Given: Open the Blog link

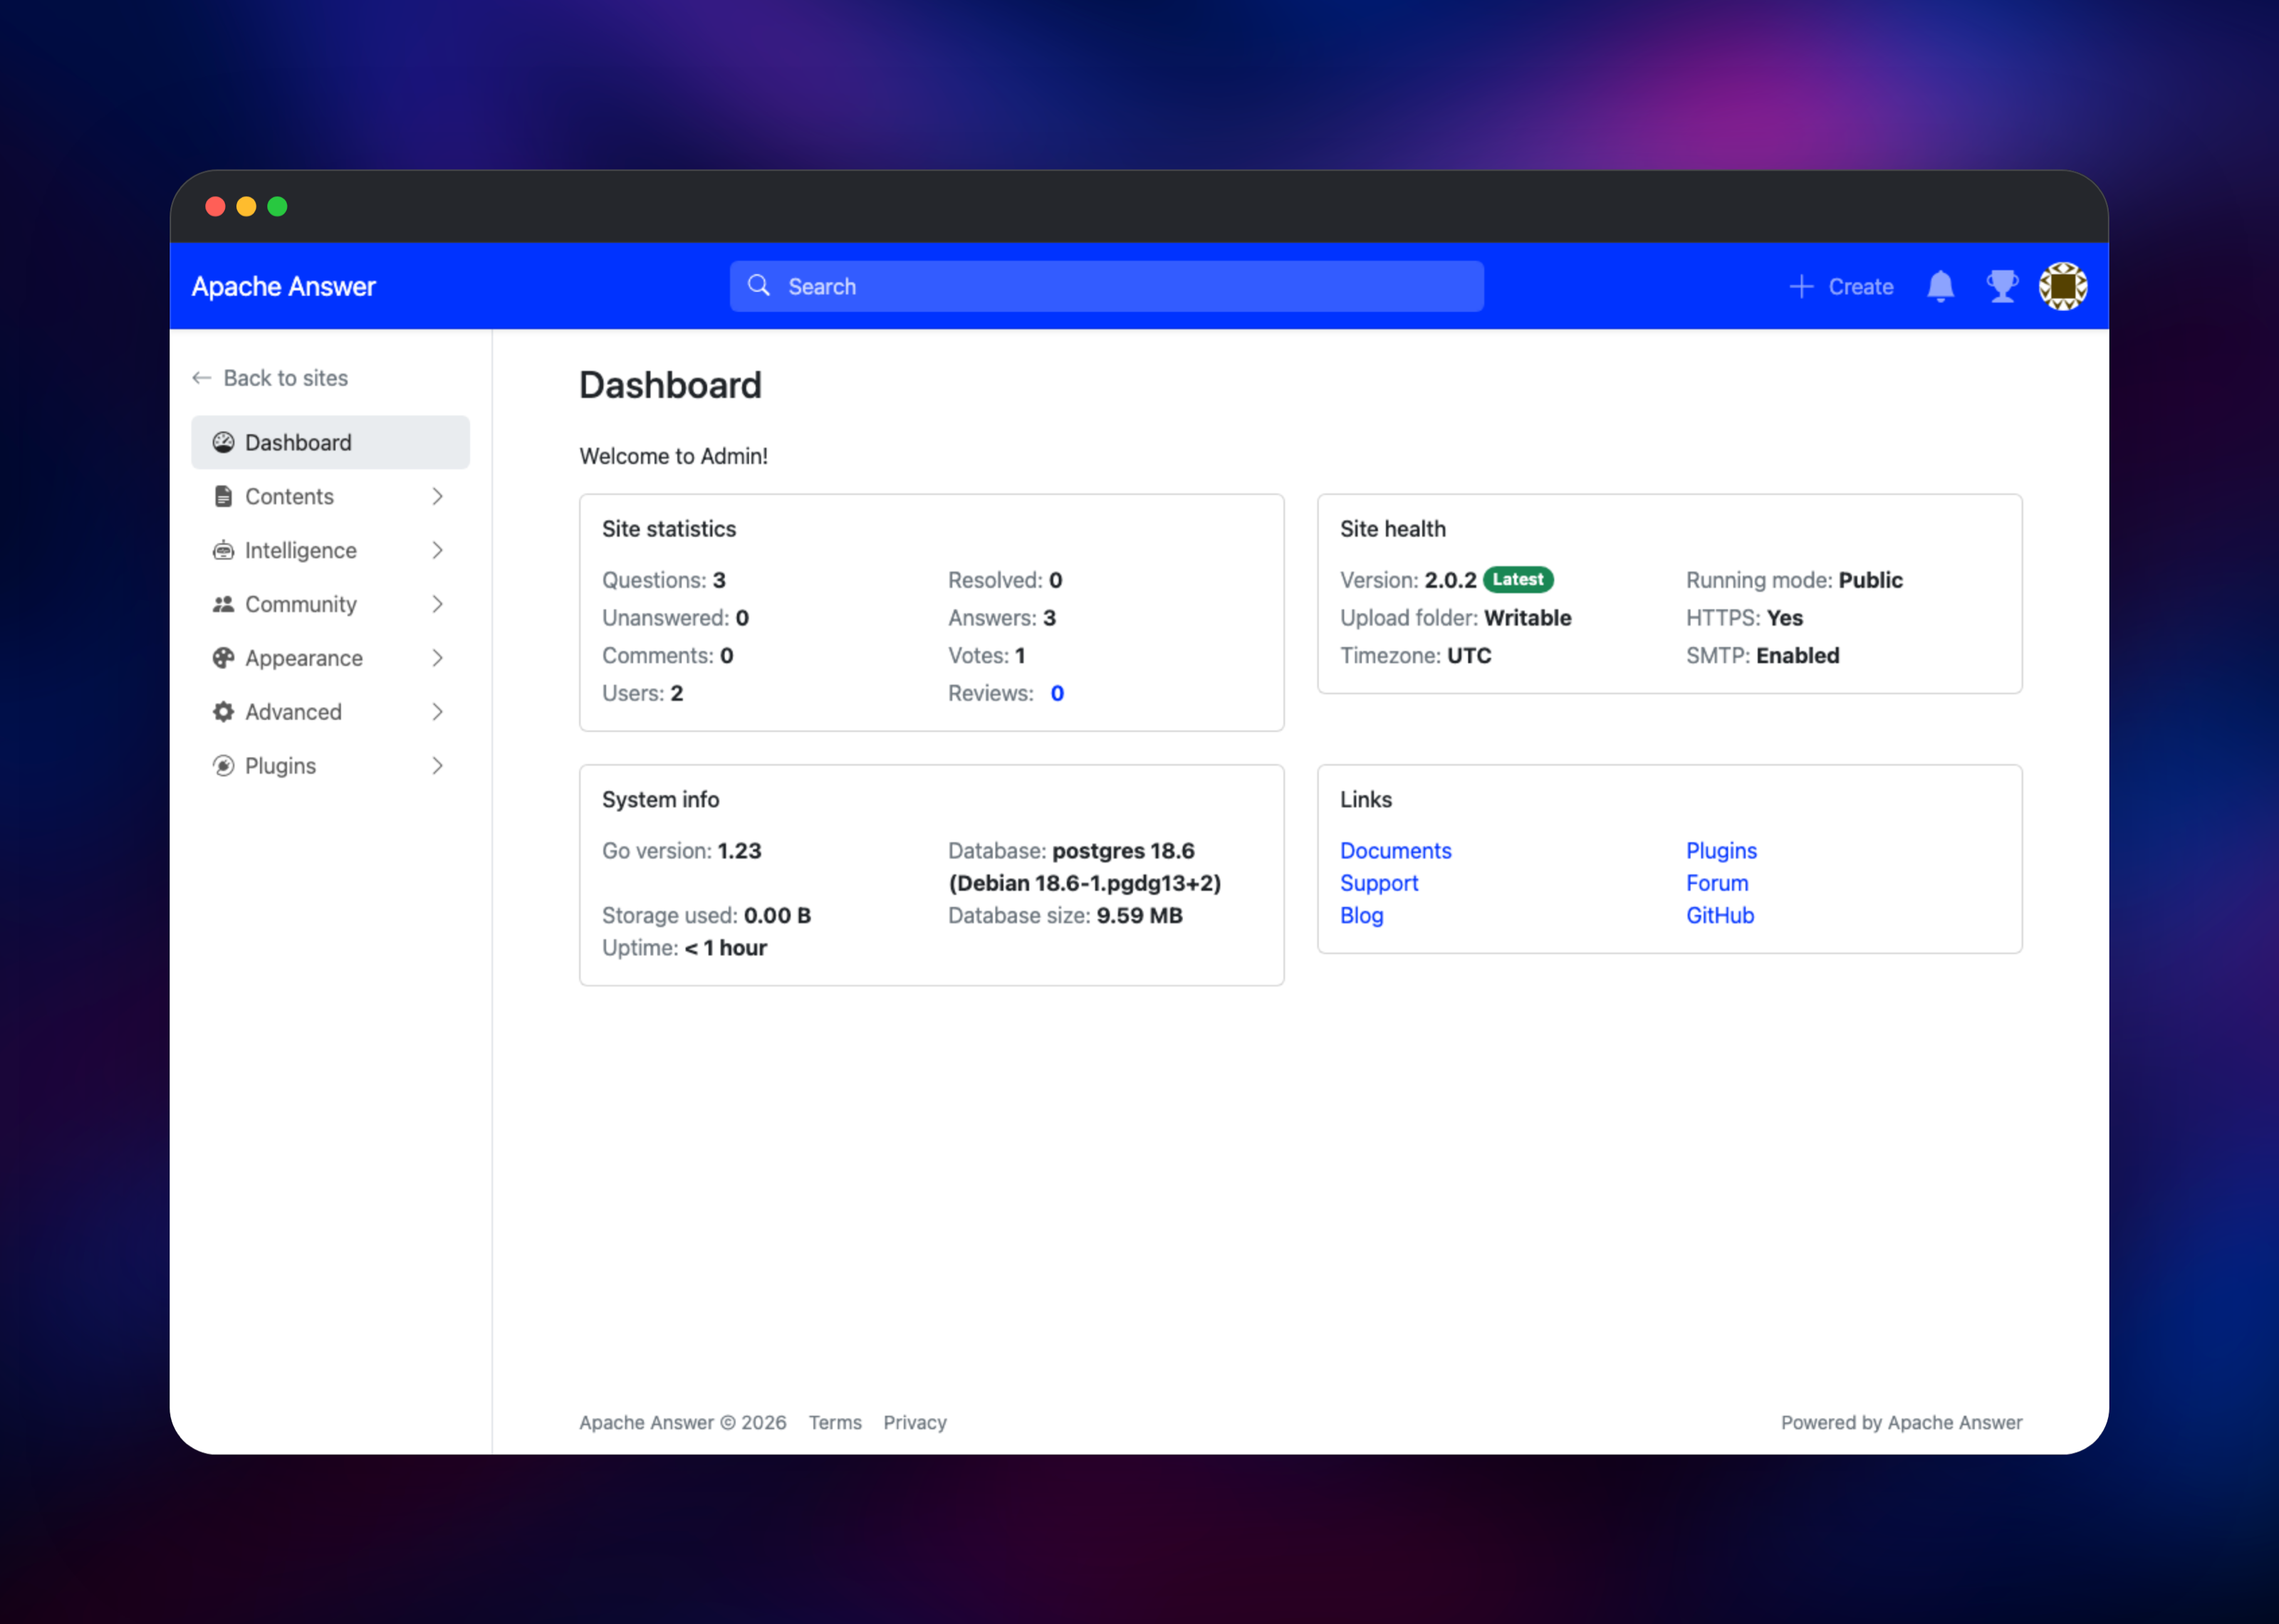Looking at the screenshot, I should coord(1361,916).
